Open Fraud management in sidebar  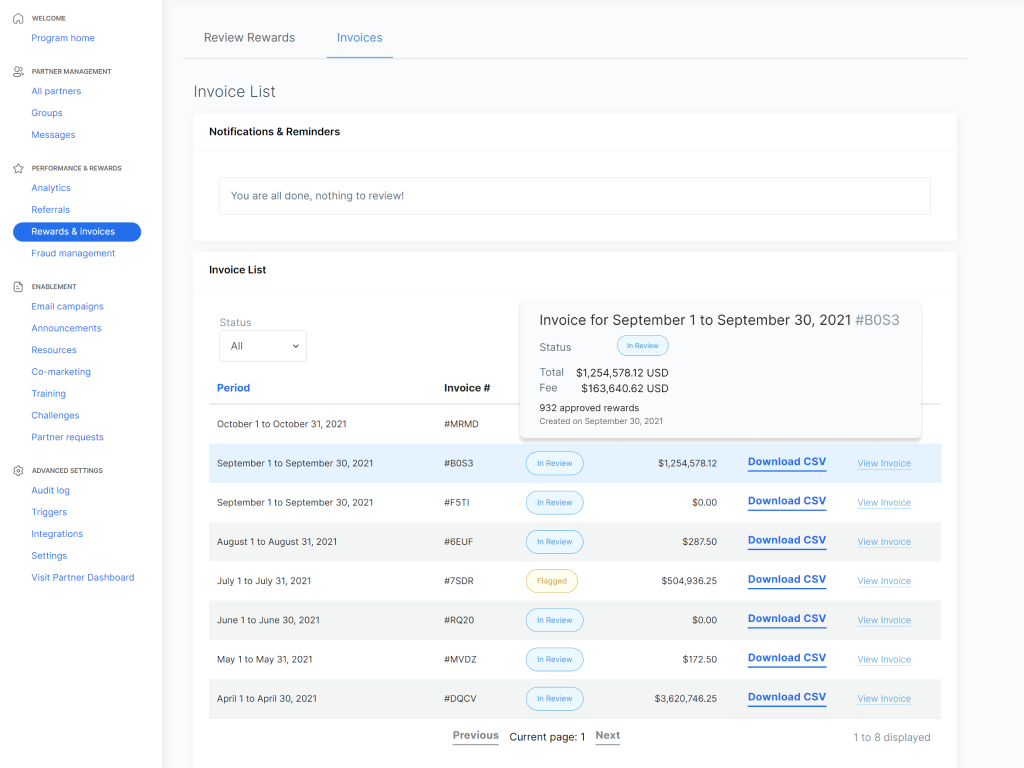[x=73, y=254]
